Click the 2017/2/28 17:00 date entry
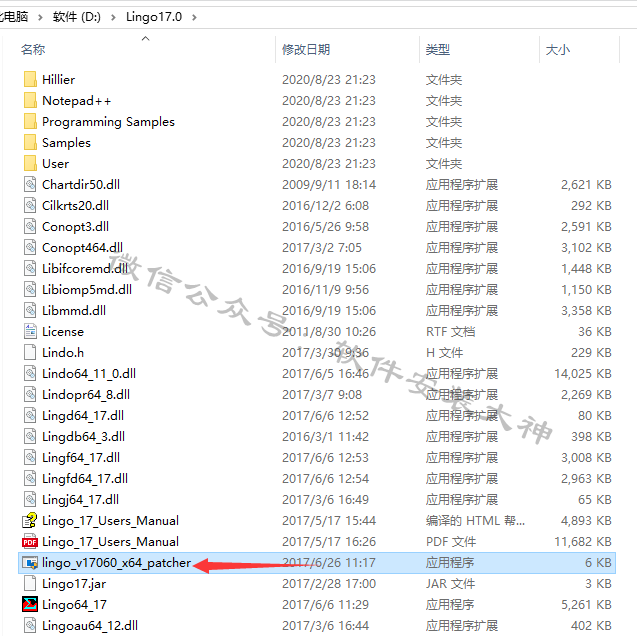This screenshot has height=636, width=637. [329, 584]
